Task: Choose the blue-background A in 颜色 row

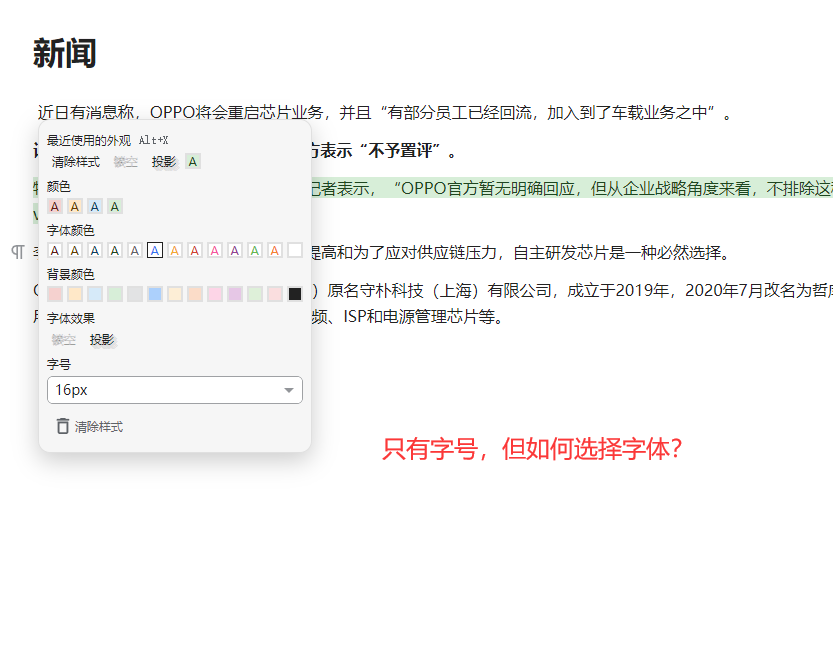Action: (95, 207)
